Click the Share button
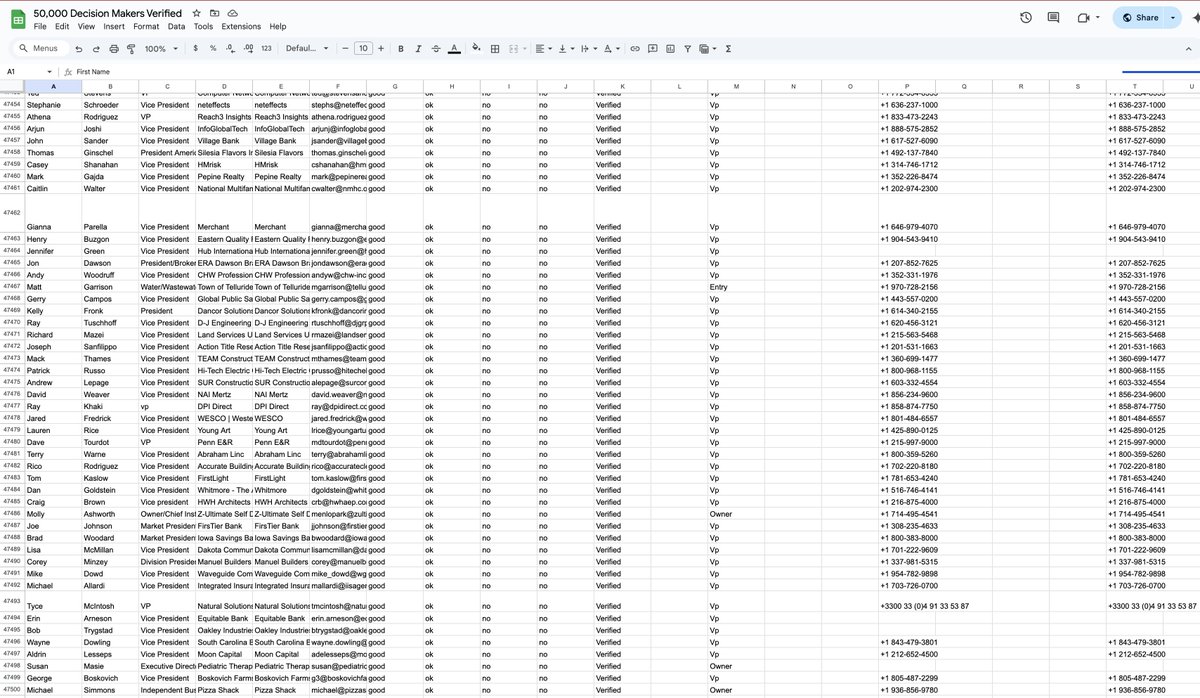Viewport: 1200px width, 698px height. (x=1141, y=17)
